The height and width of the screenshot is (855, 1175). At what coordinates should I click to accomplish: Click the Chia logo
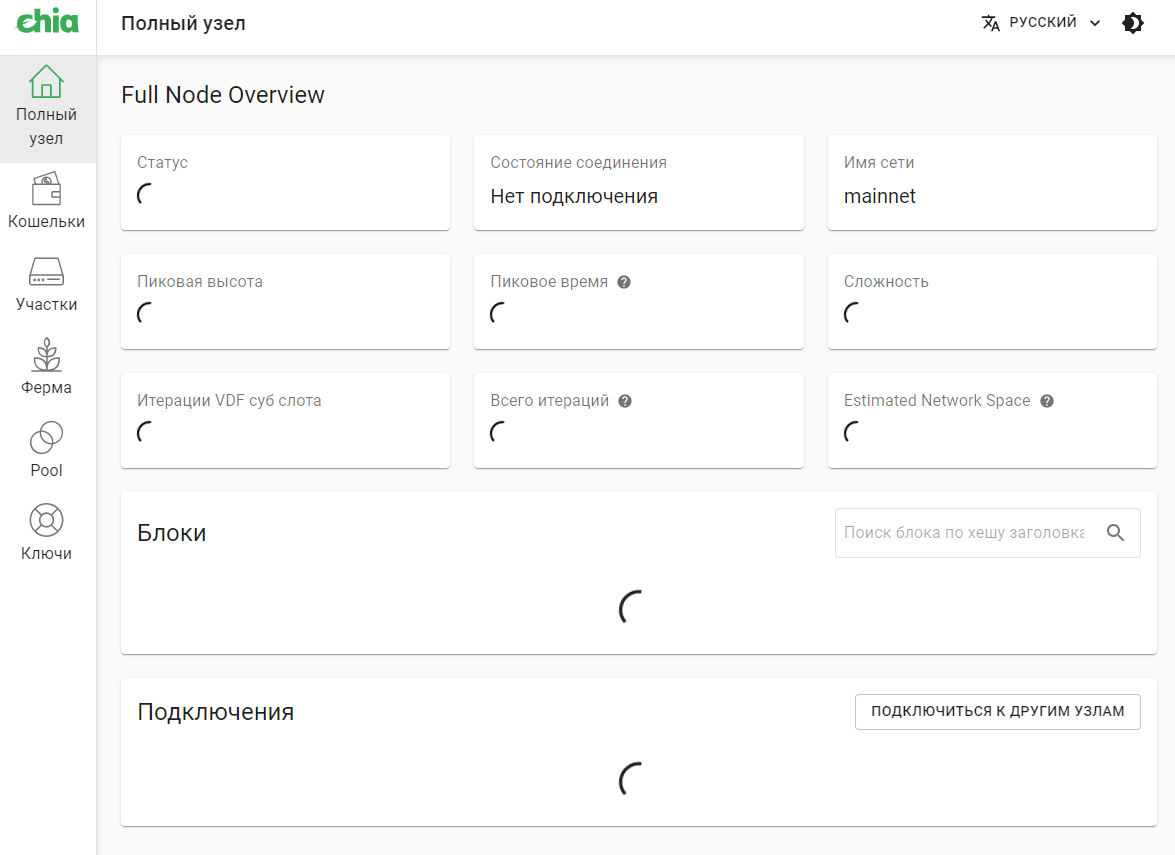(x=47, y=21)
